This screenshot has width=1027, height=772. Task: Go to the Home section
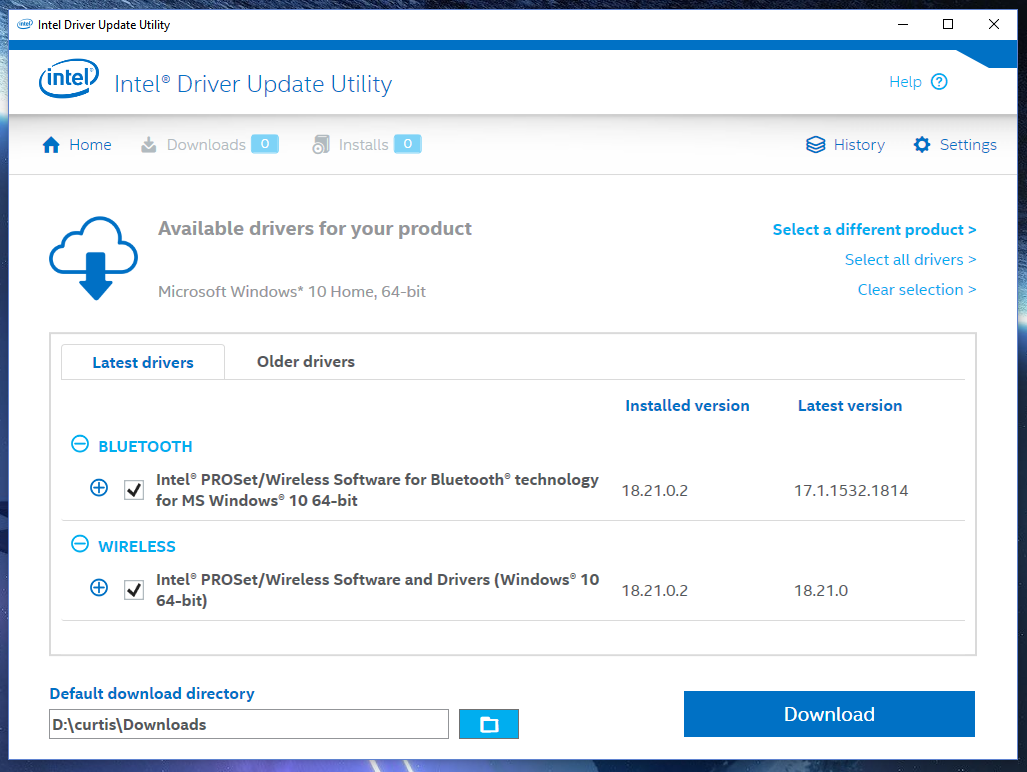[x=77, y=145]
